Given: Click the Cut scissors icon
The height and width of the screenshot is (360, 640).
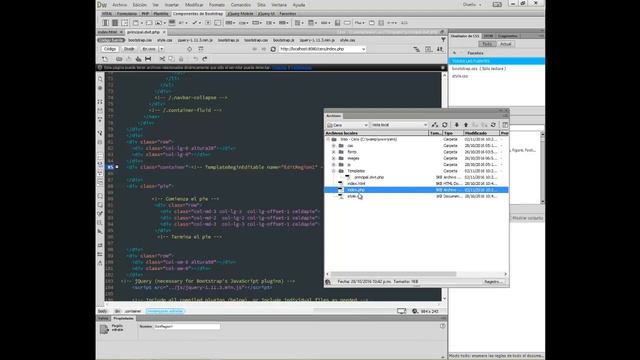Looking at the screenshot, I should point(162,59).
